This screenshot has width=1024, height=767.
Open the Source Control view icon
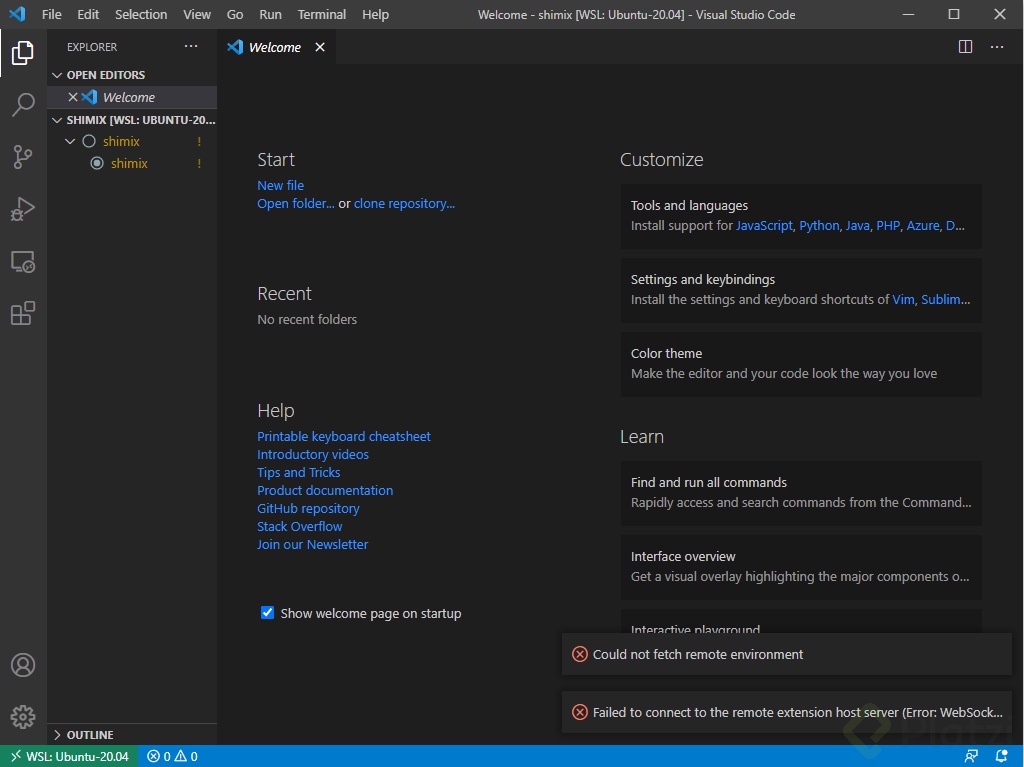coord(23,157)
